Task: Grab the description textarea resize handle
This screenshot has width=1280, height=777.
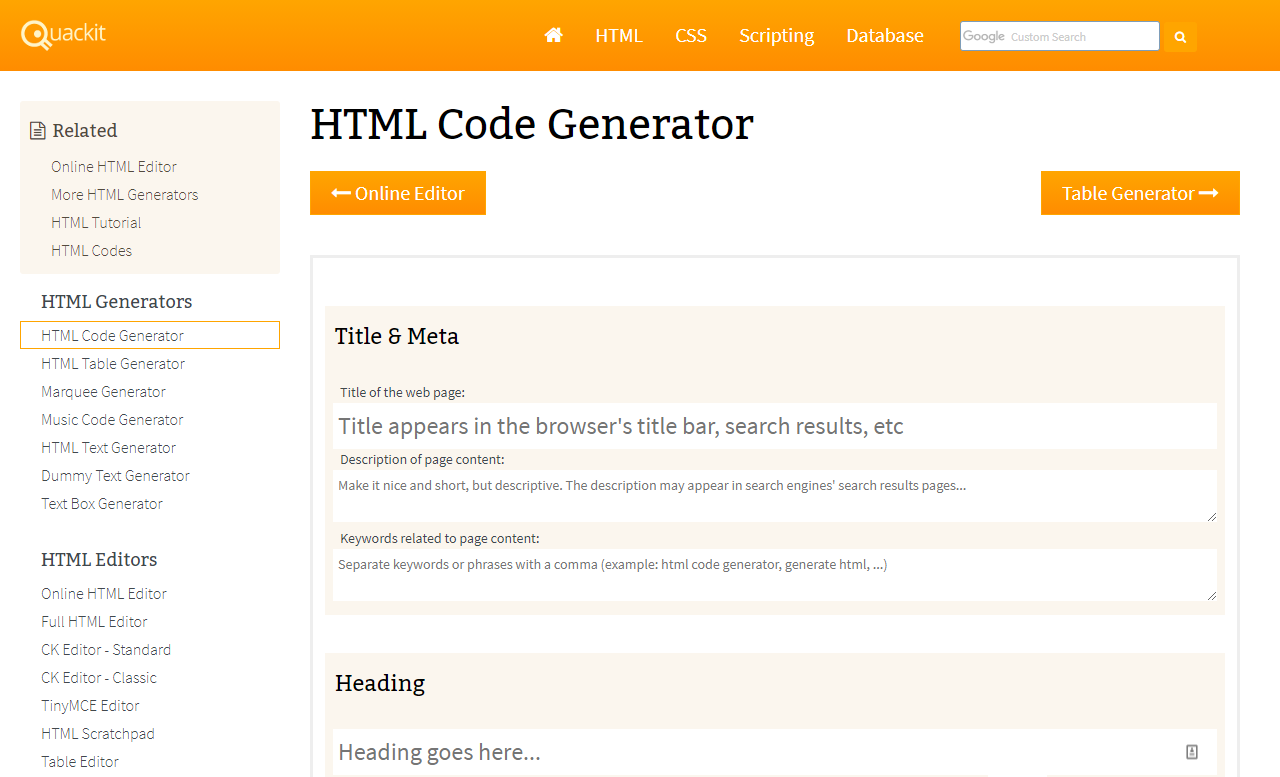Action: click(x=1211, y=516)
